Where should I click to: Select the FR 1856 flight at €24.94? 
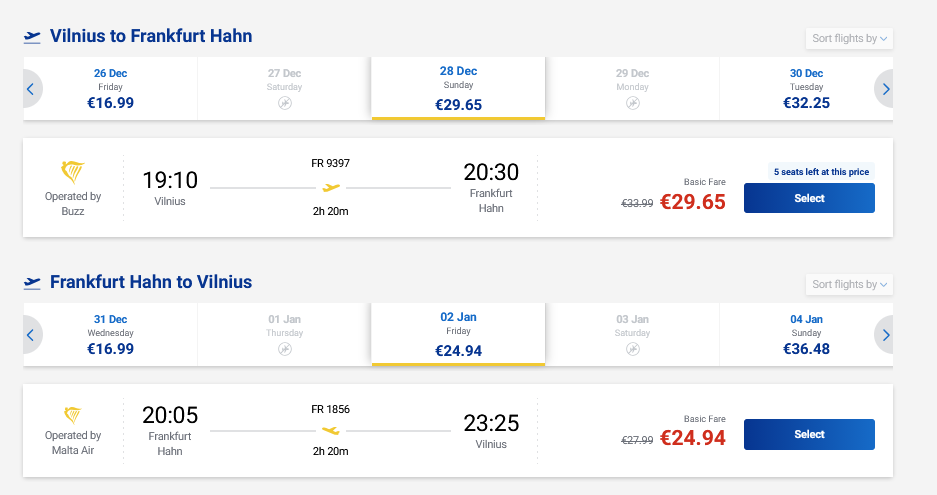coord(809,434)
